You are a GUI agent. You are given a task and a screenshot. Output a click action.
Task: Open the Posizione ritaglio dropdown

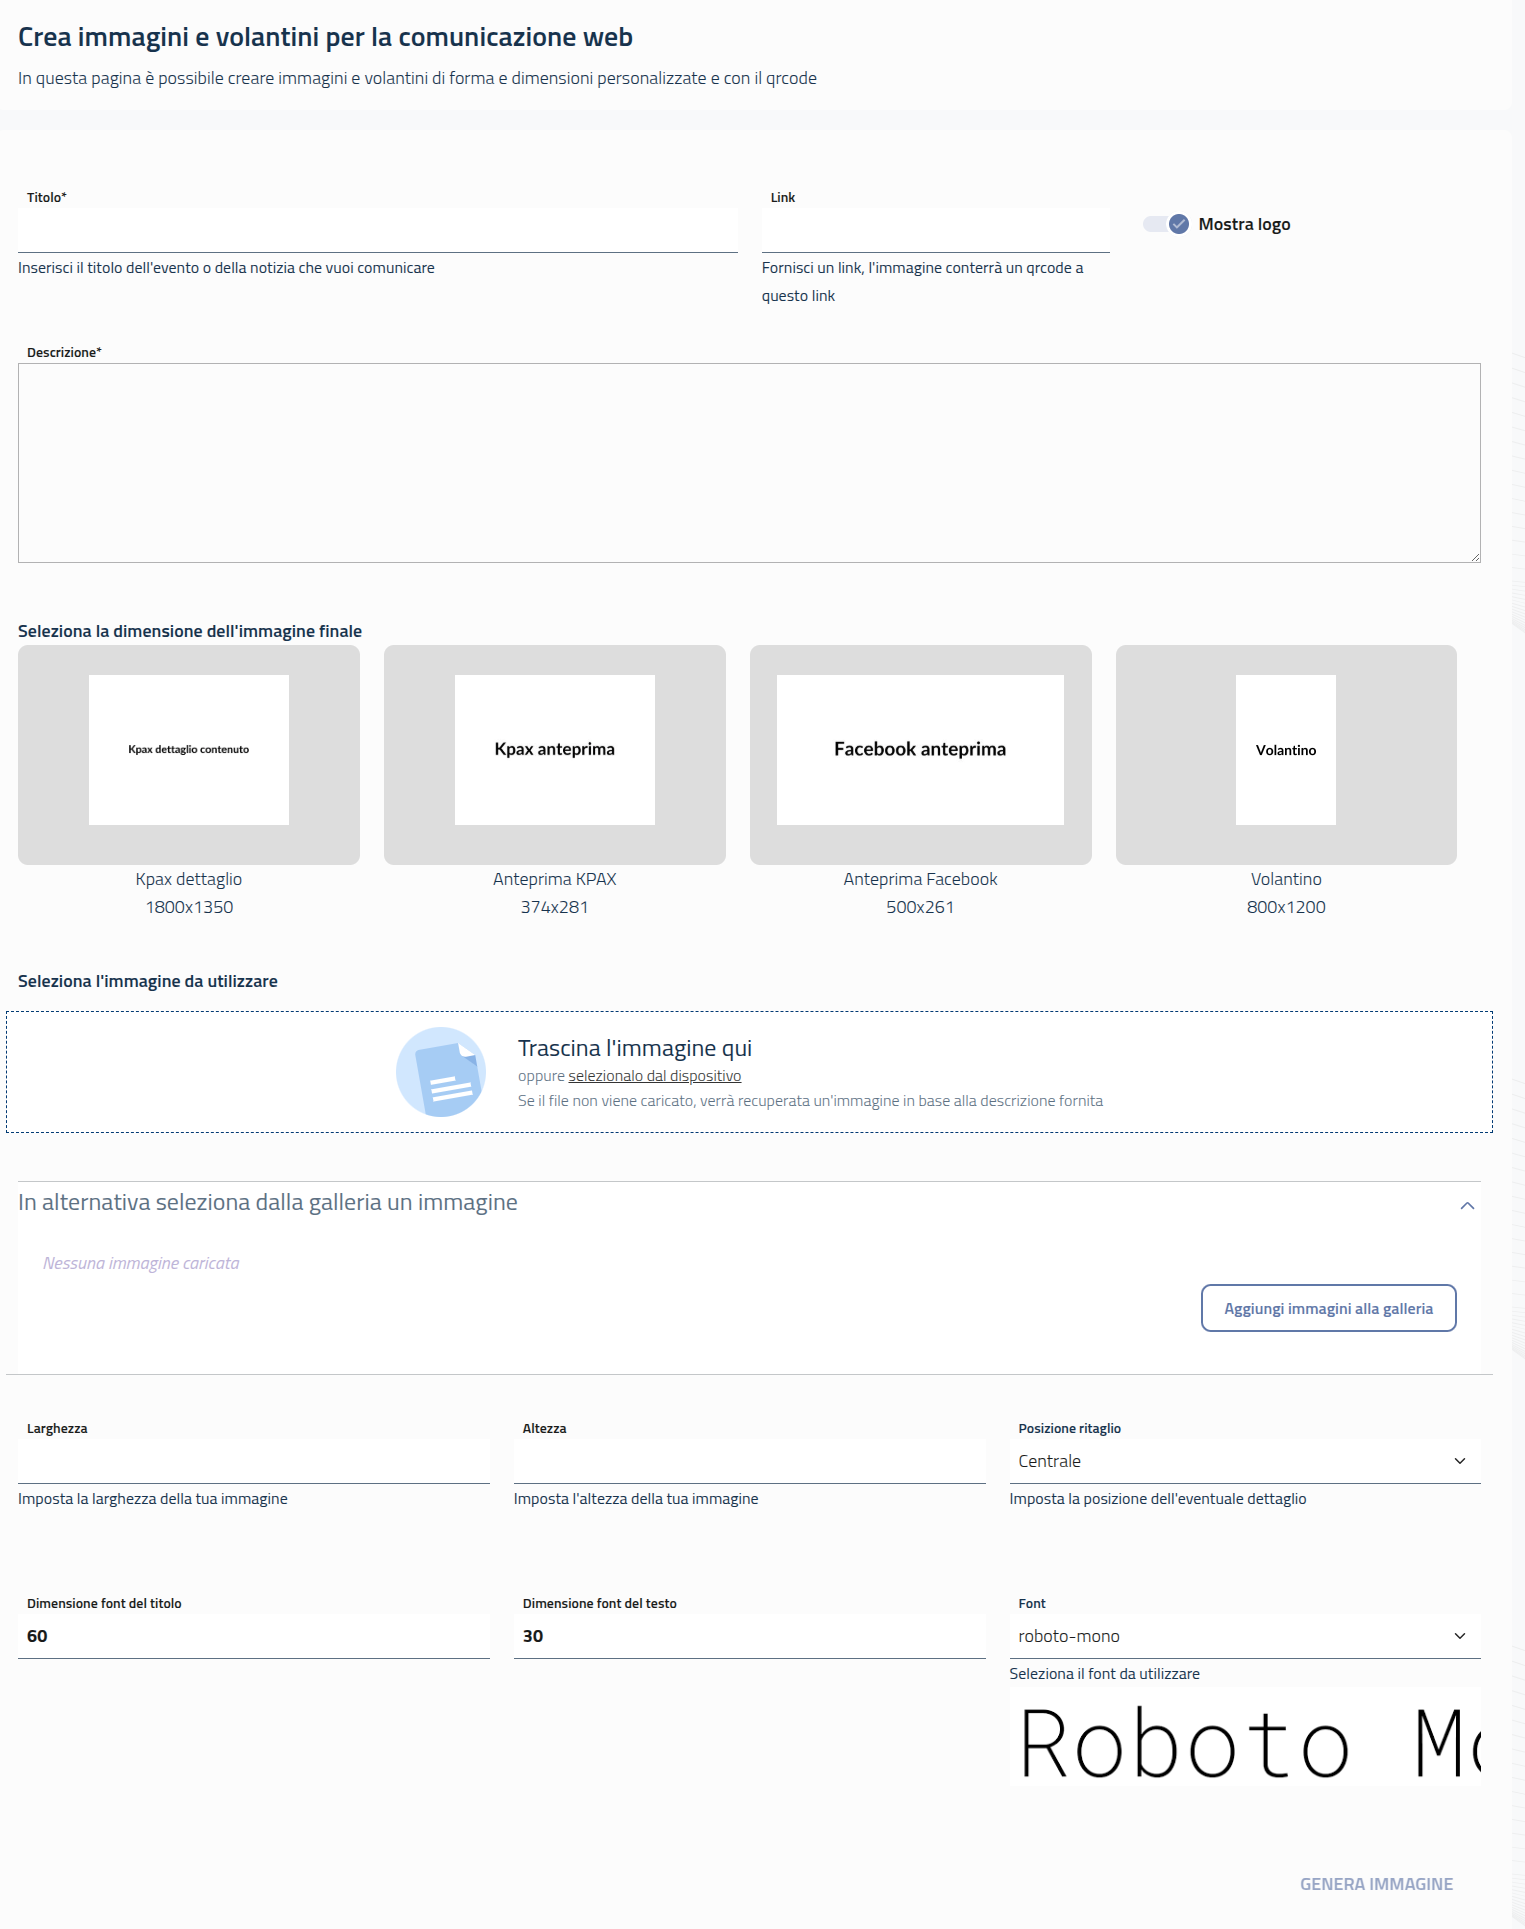coord(1244,1461)
